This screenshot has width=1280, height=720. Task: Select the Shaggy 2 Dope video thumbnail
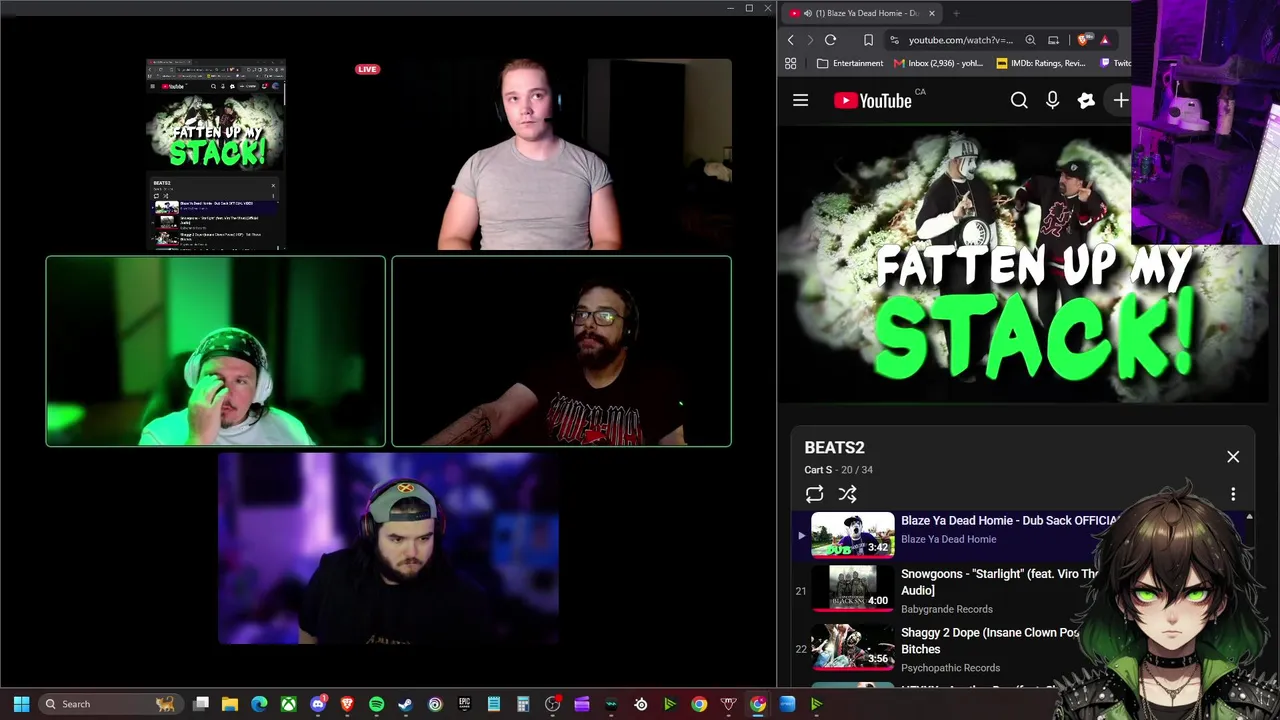(x=852, y=647)
